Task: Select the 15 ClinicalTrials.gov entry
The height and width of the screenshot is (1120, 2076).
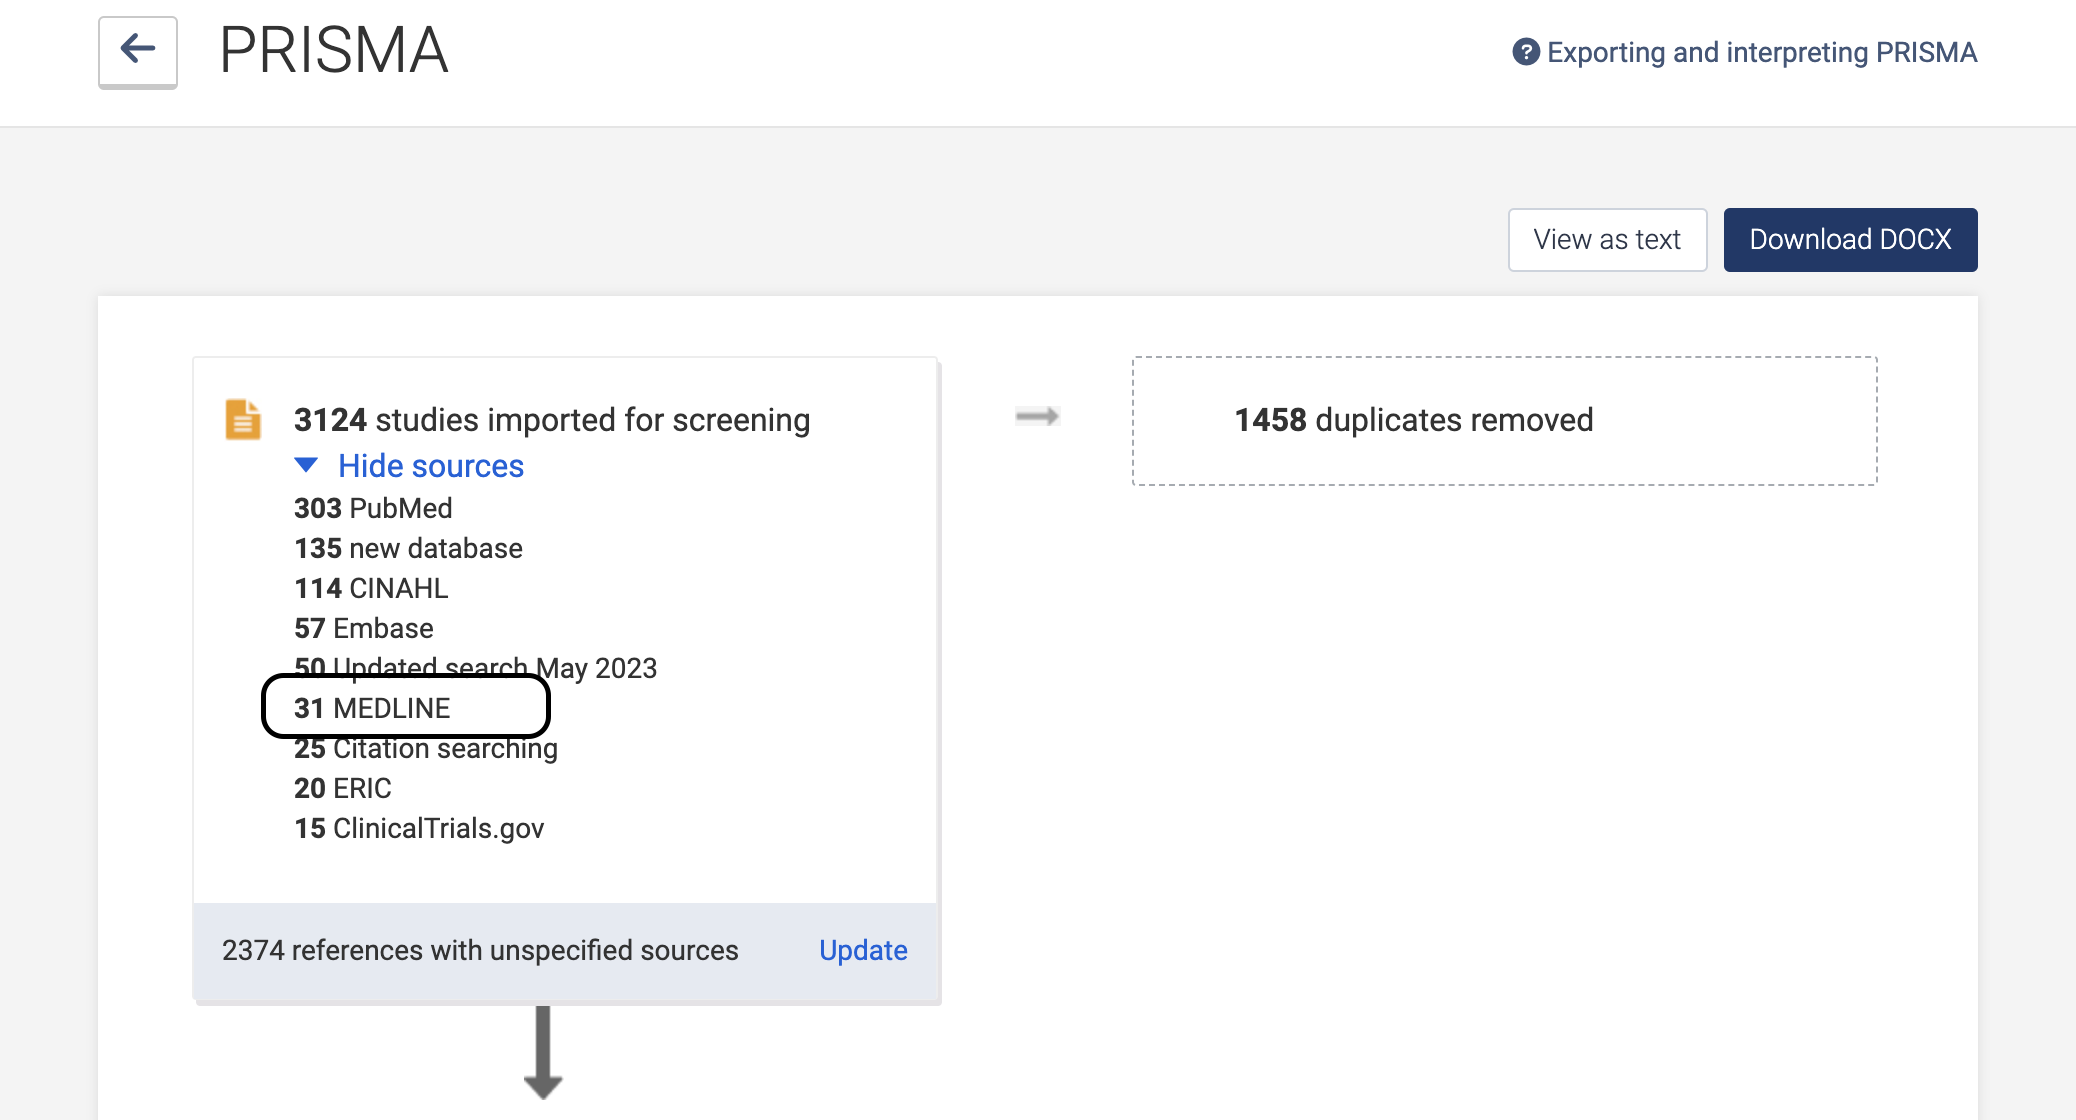Action: click(419, 828)
